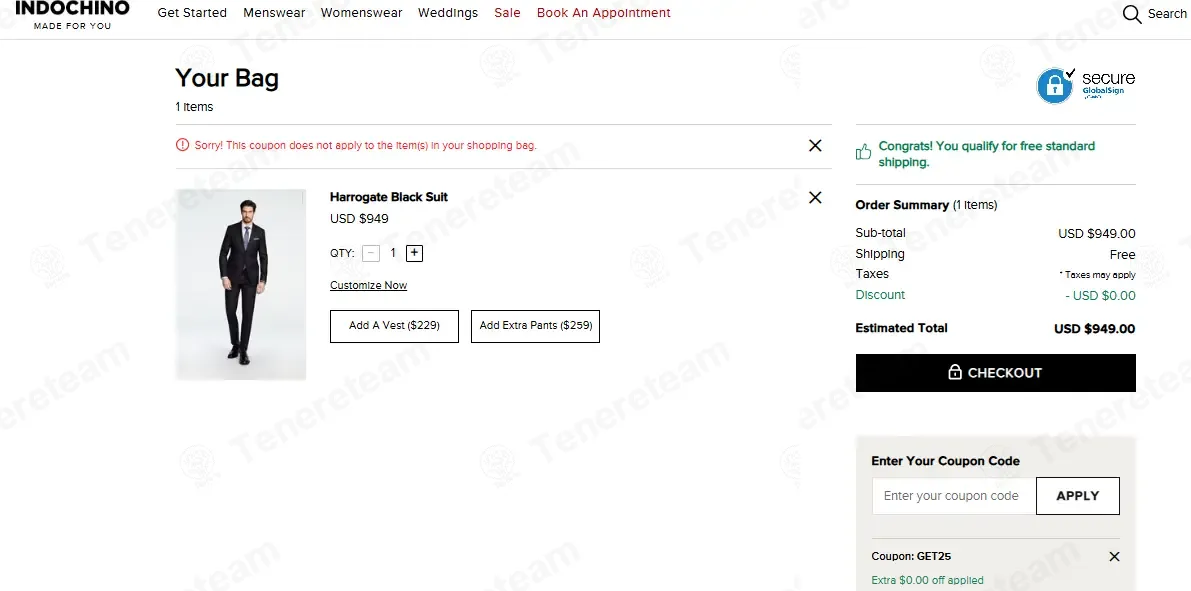Decrease suit quantity with minus button
The image size is (1191, 591).
(371, 254)
